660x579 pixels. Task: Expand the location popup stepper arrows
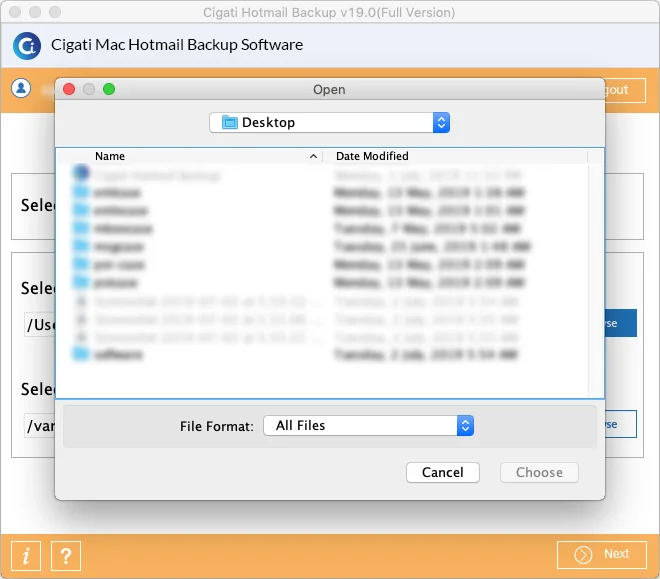pos(441,122)
